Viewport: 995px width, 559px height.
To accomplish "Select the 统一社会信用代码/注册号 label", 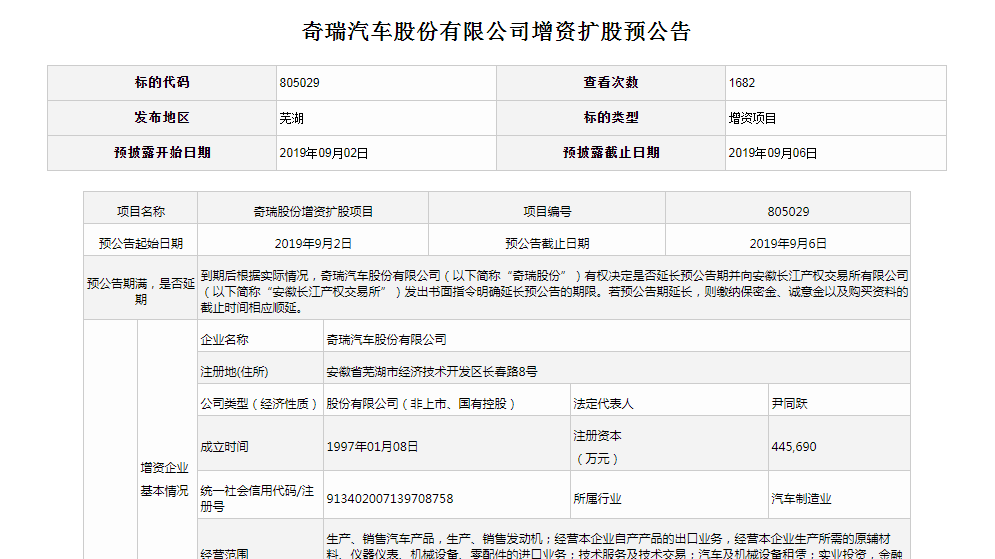I will tap(257, 499).
